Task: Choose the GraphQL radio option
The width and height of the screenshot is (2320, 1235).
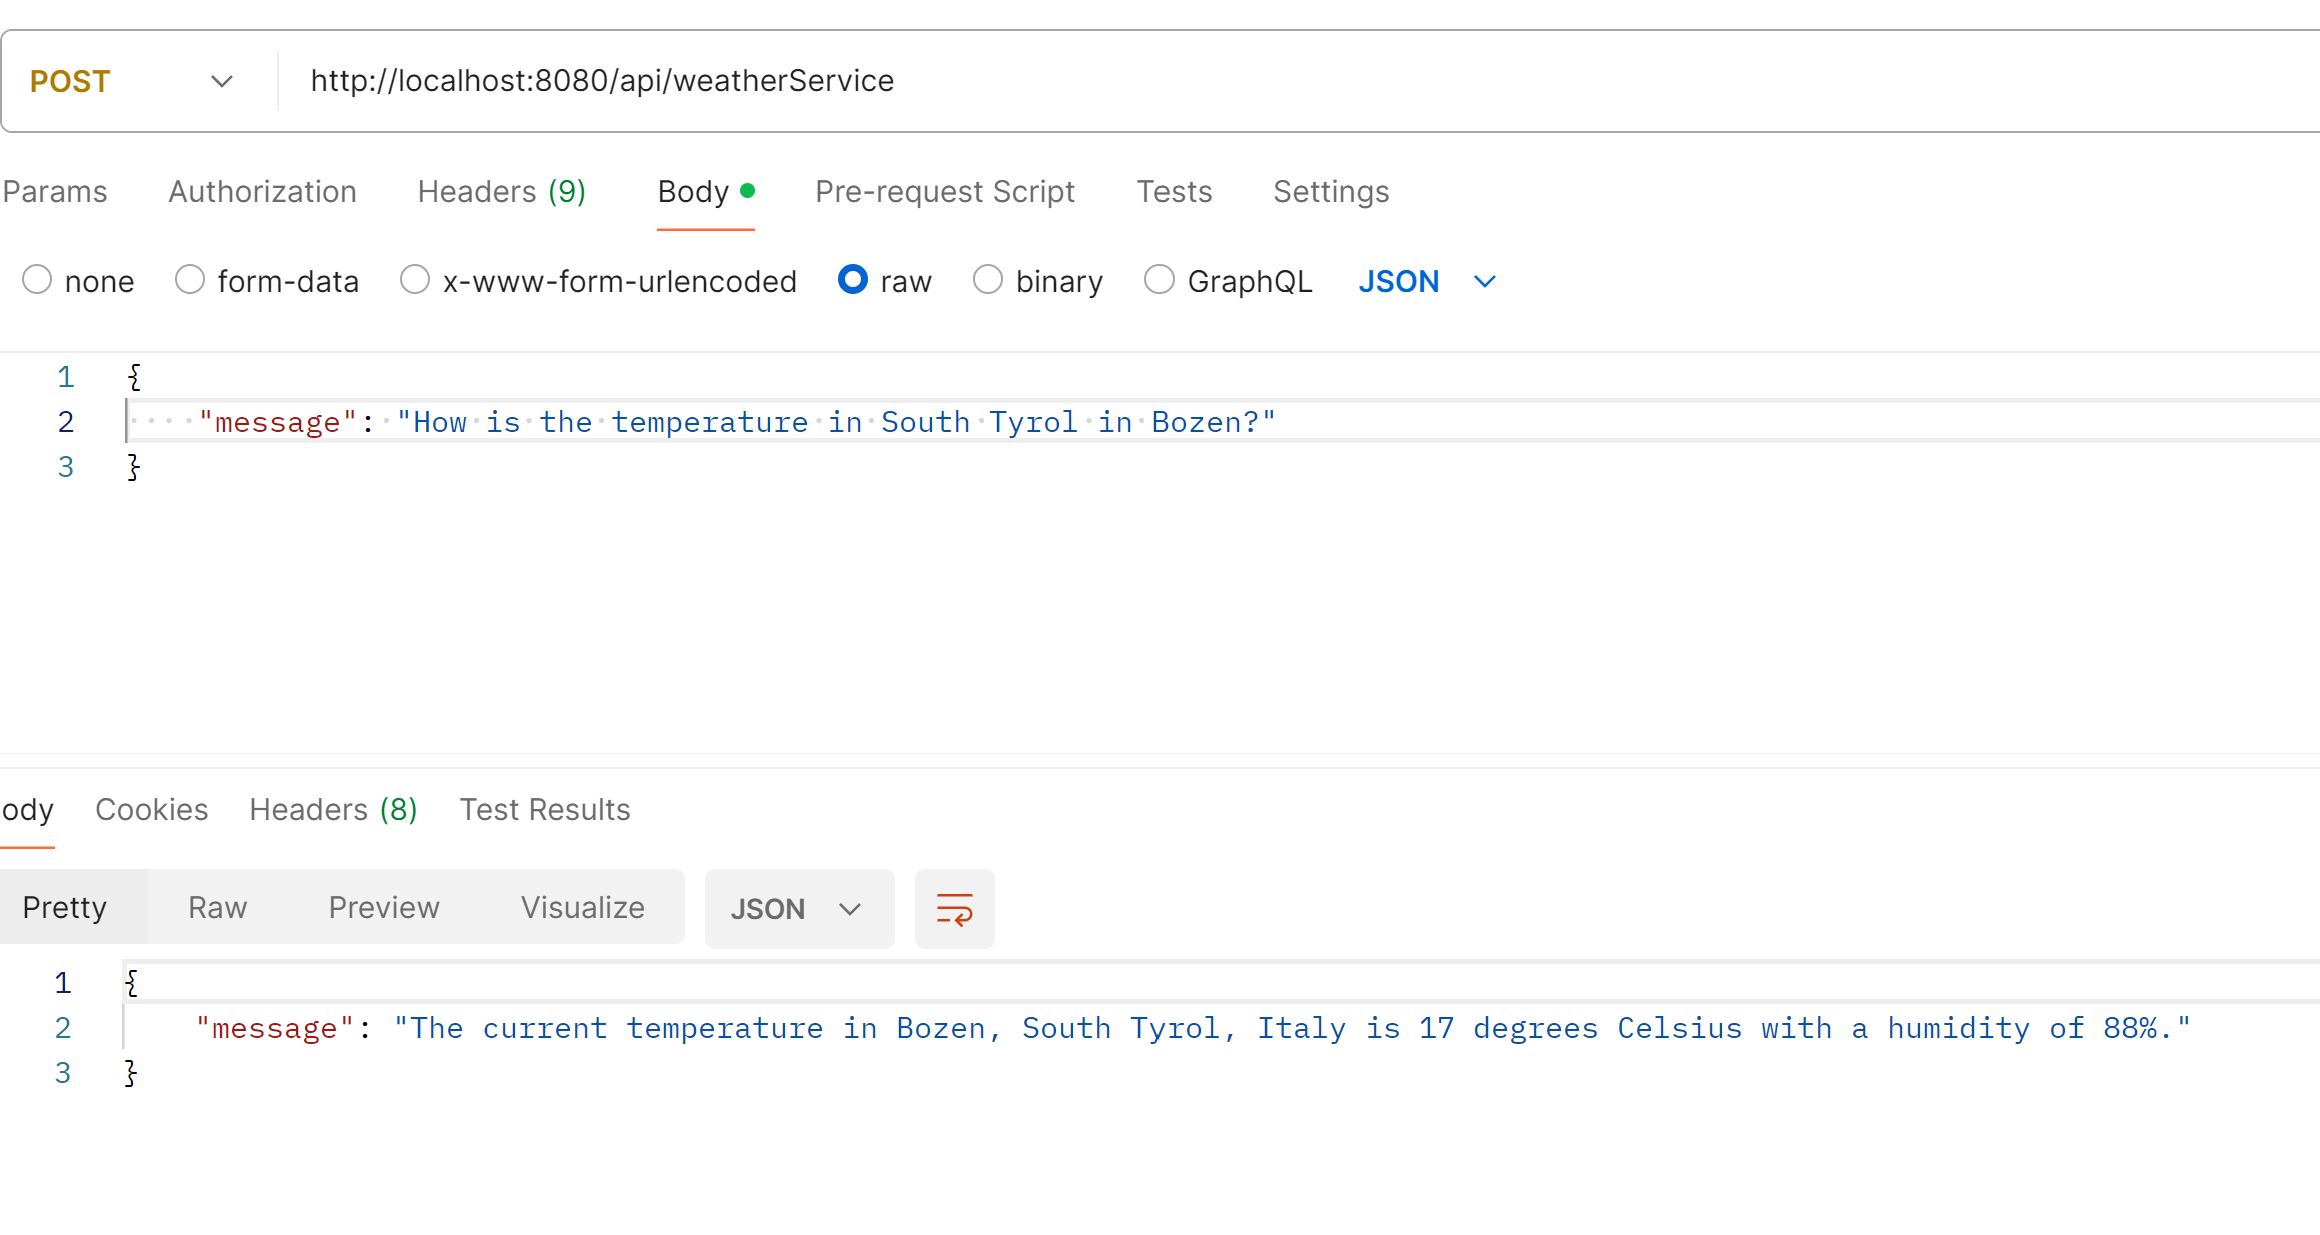Action: point(1159,280)
